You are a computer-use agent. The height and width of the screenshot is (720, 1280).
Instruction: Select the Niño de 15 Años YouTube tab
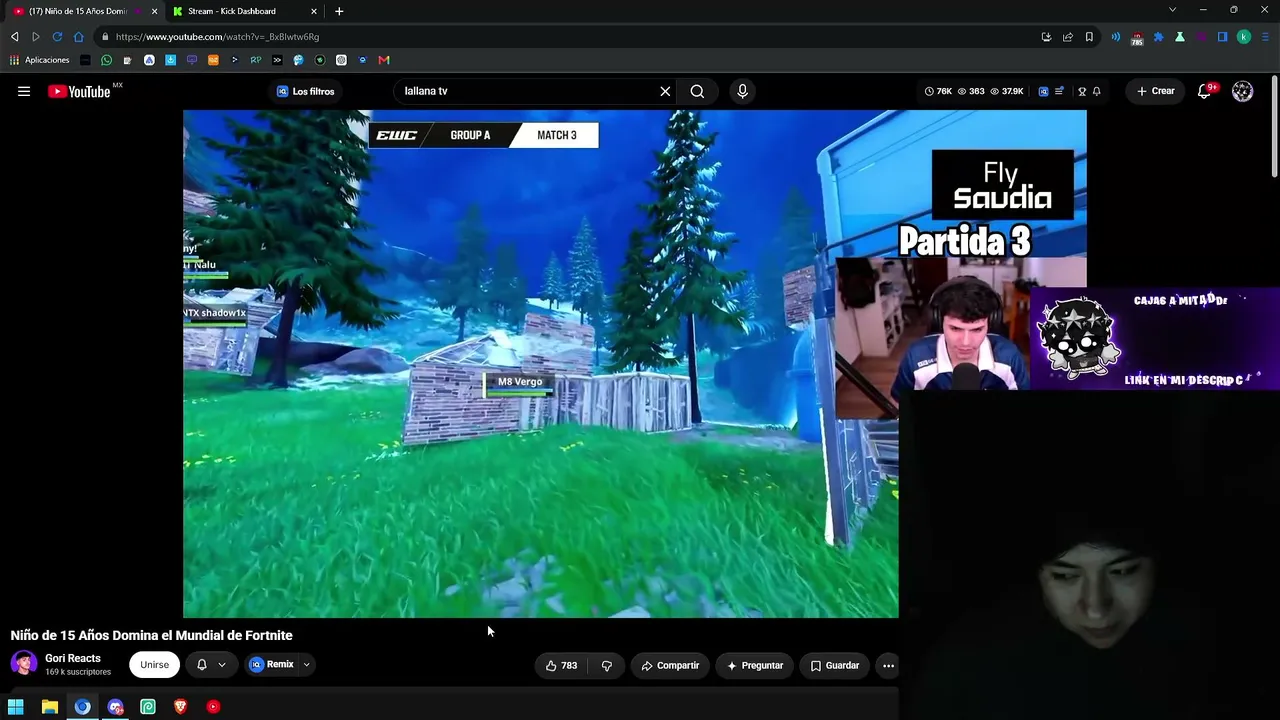(78, 11)
